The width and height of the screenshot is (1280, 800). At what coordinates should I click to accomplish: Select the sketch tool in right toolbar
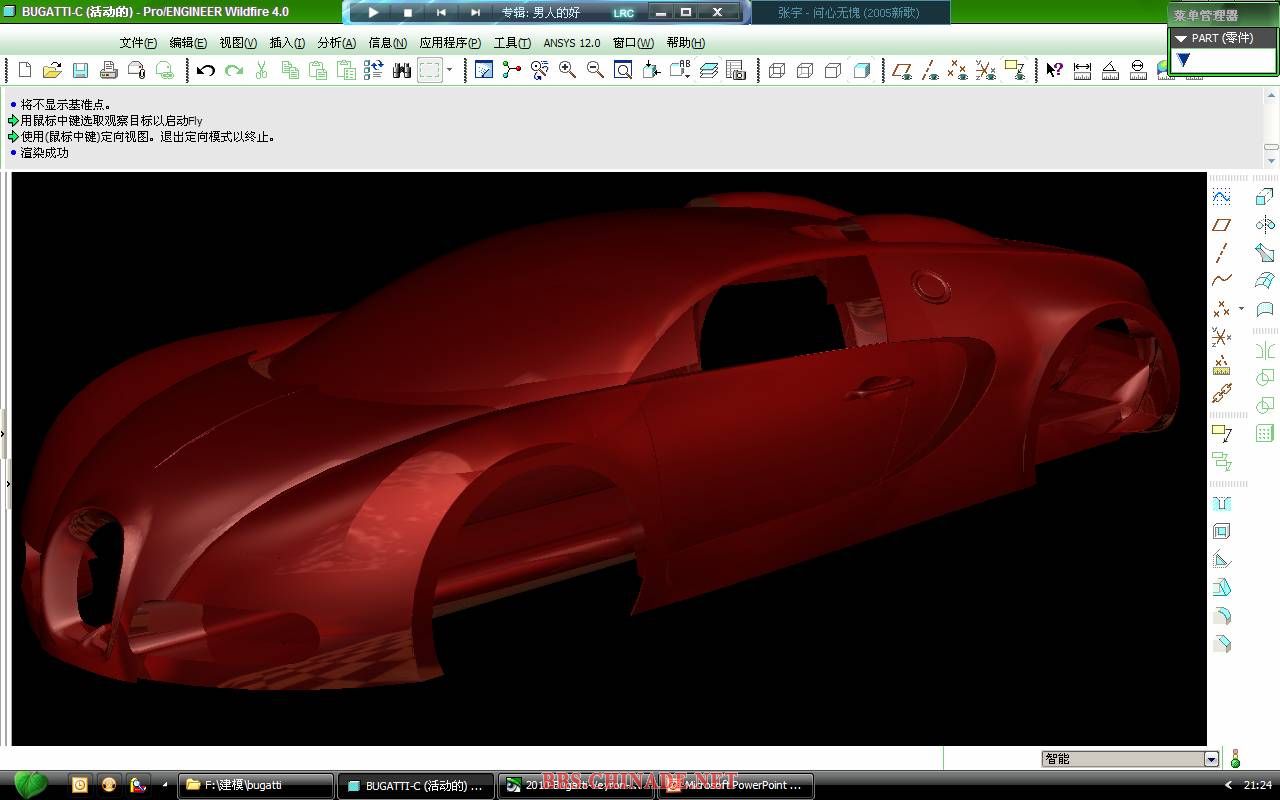click(1221, 197)
